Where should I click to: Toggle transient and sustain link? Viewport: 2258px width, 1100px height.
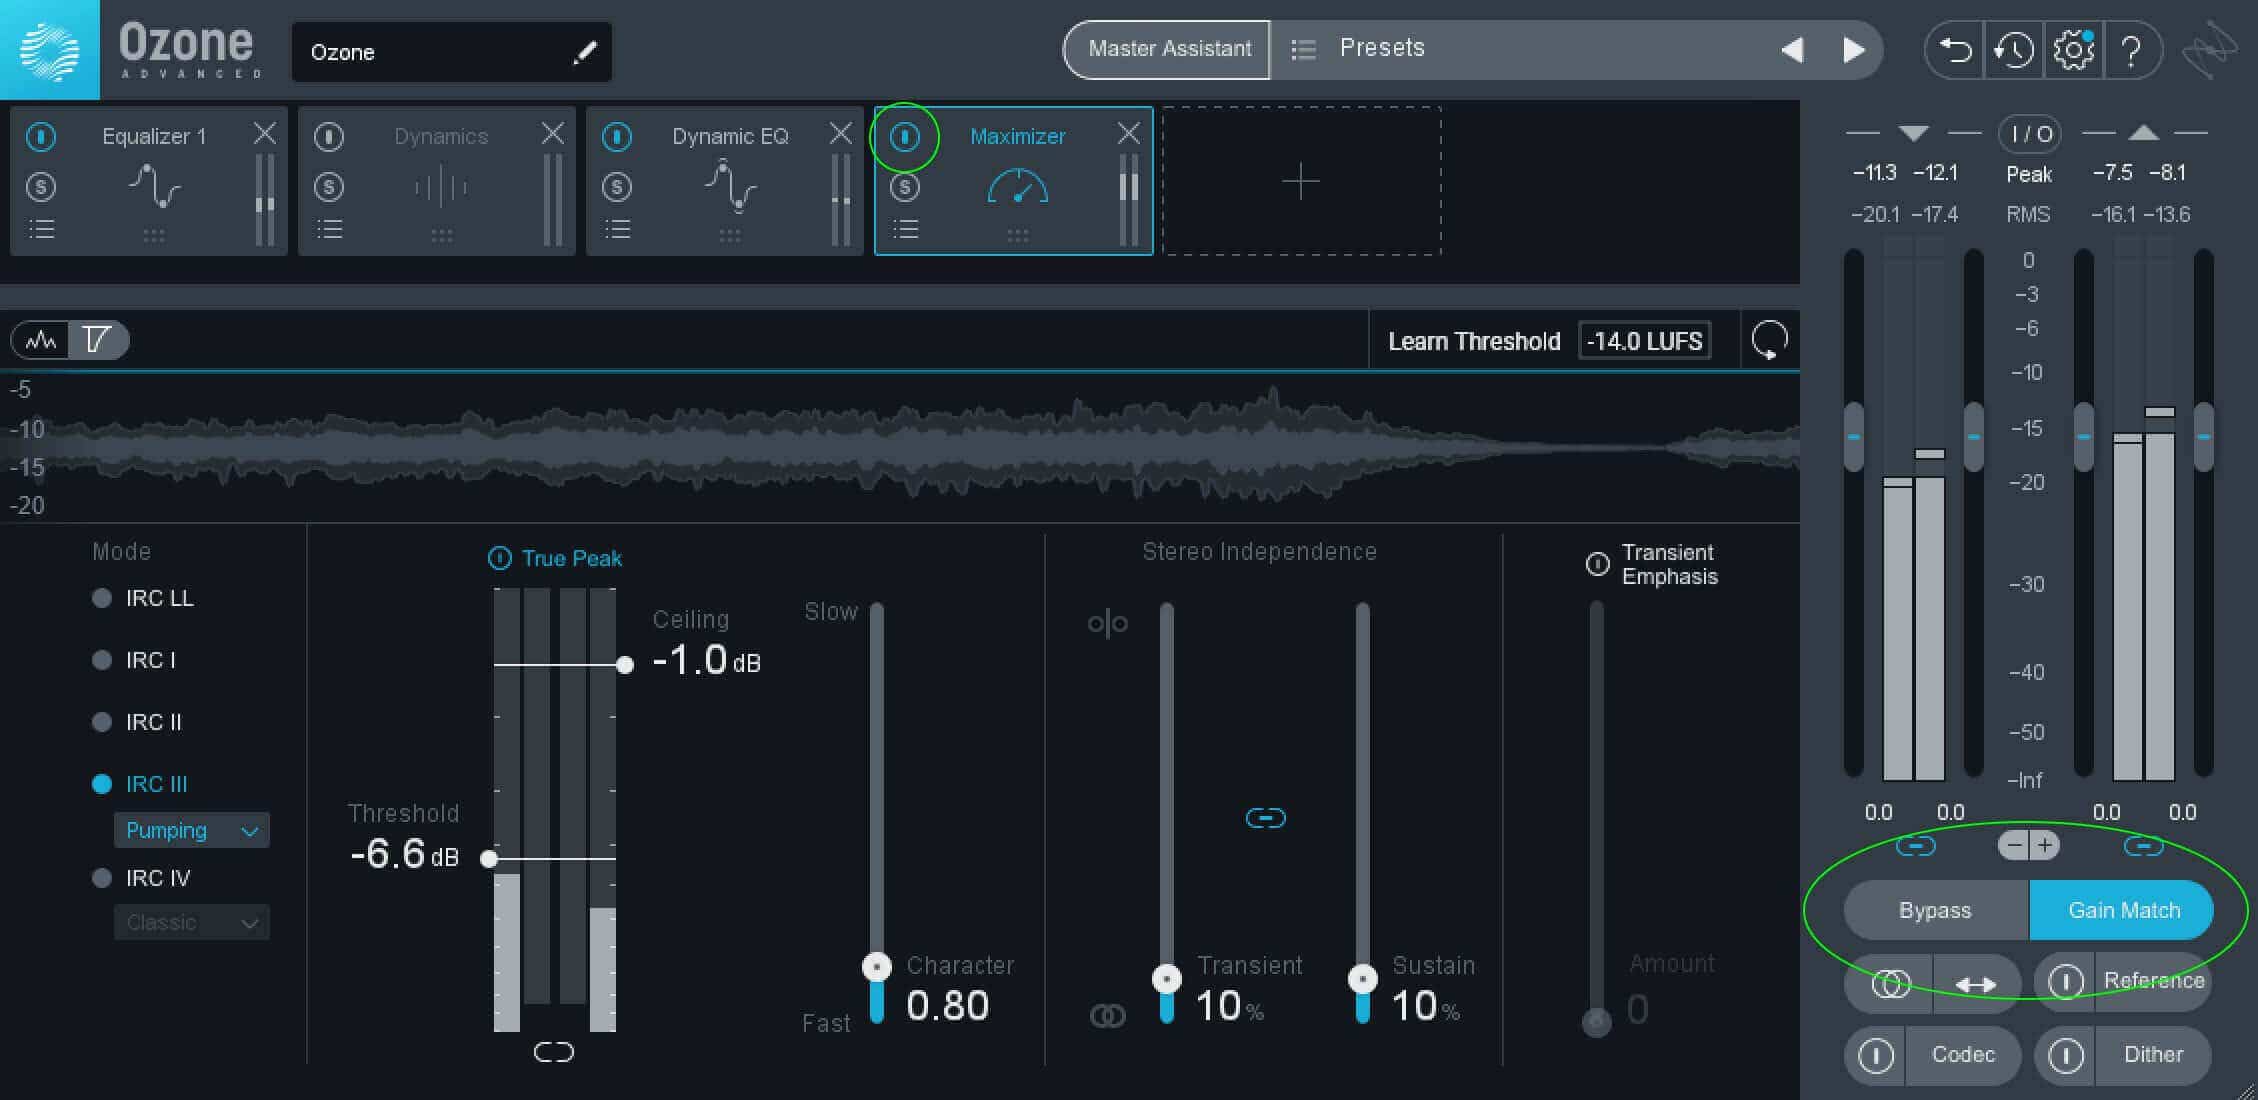pyautogui.click(x=1265, y=819)
